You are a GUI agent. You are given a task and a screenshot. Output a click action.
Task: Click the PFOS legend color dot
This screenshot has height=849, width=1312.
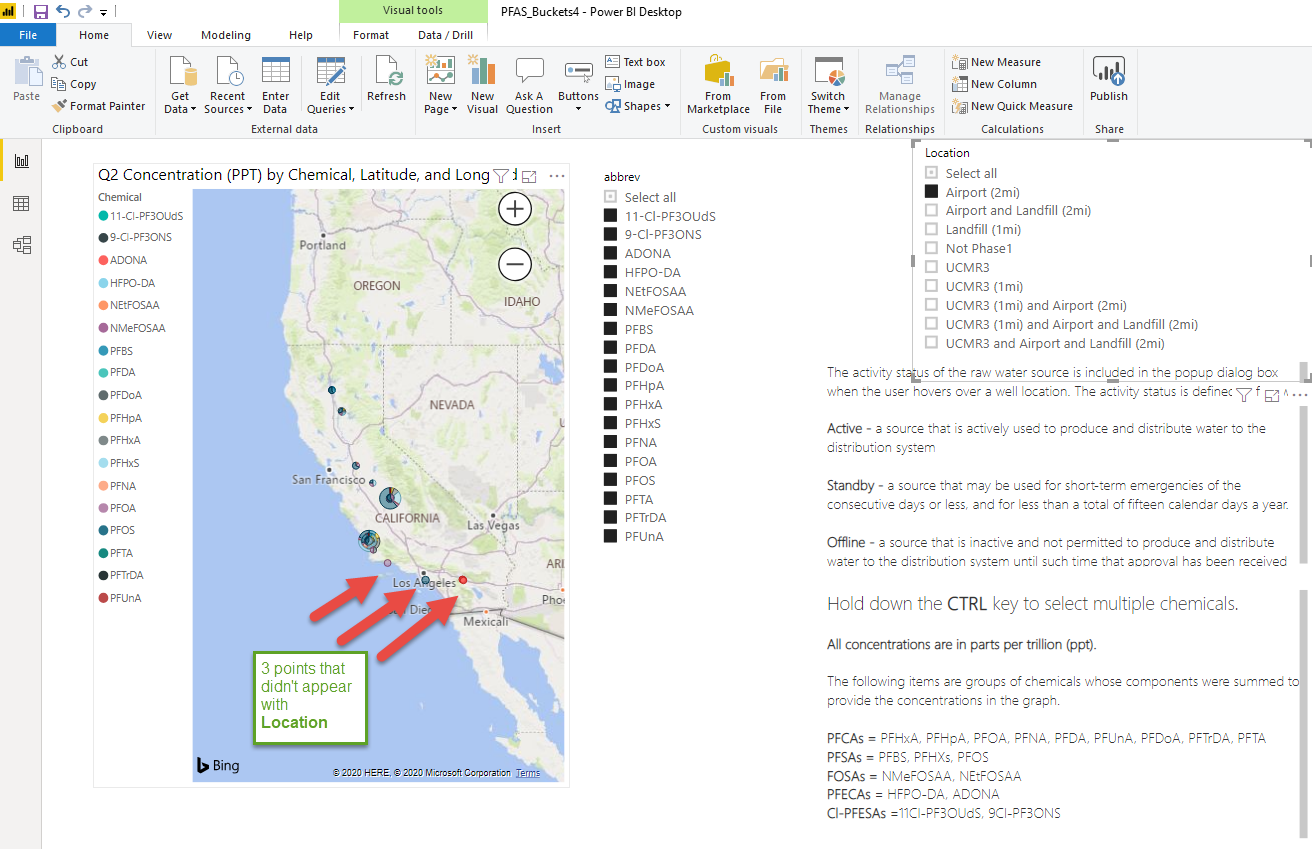tap(103, 530)
